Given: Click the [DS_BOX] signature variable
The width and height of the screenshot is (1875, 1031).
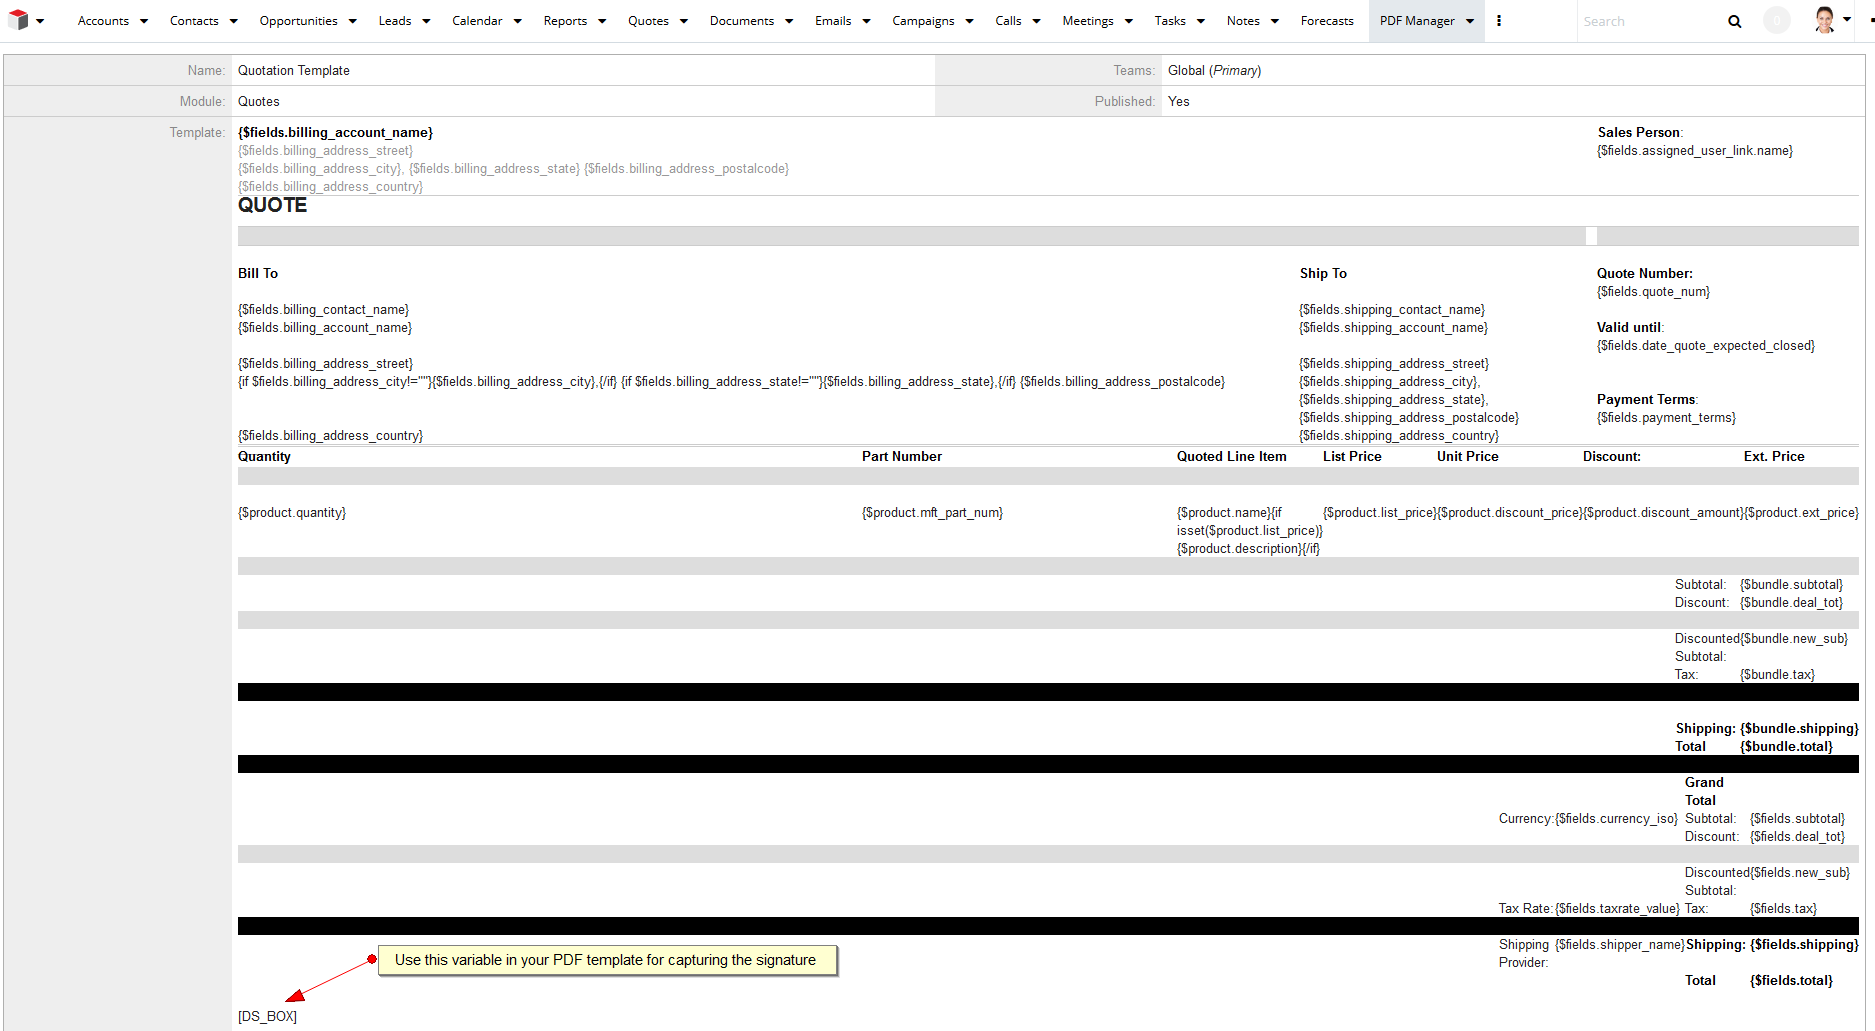Looking at the screenshot, I should 267,1017.
